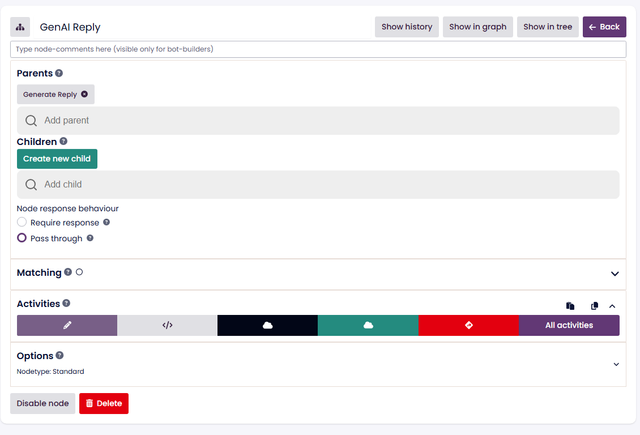Click the Show history button

[x=406, y=27]
